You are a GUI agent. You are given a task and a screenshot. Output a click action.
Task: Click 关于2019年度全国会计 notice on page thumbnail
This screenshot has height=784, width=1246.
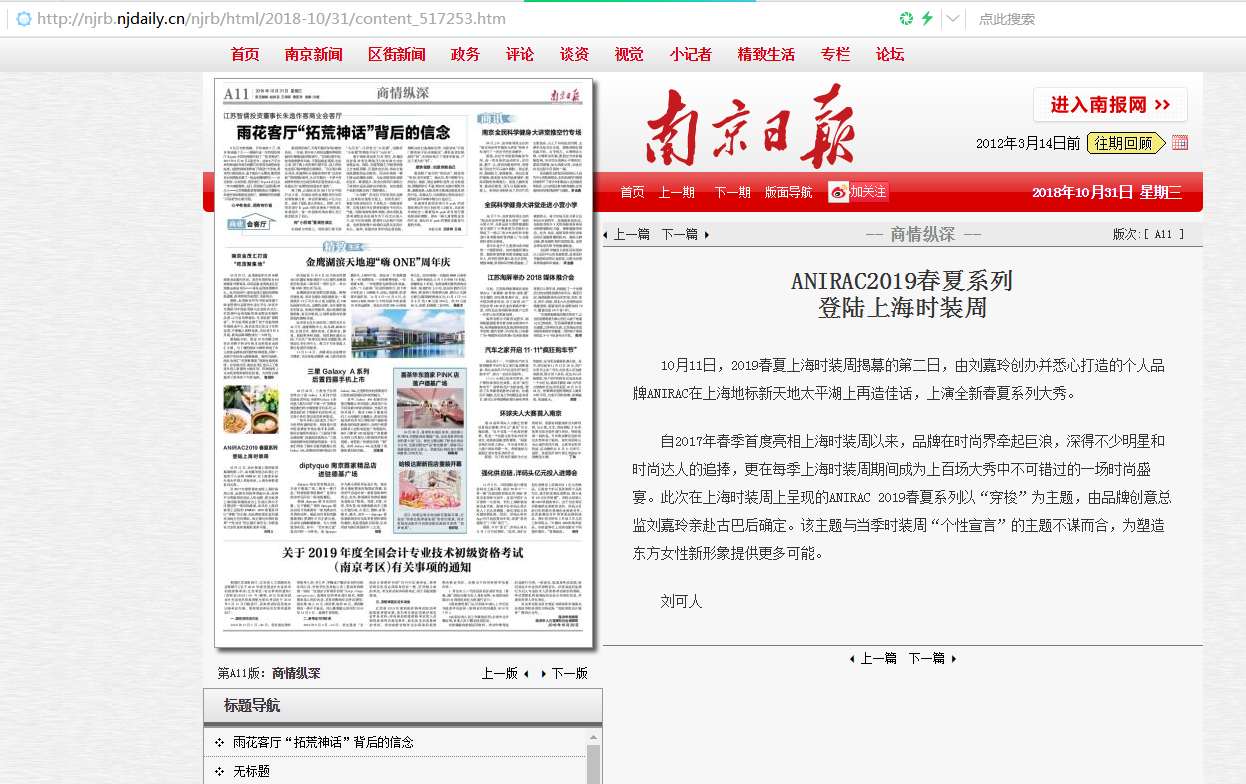pyautogui.click(x=402, y=558)
